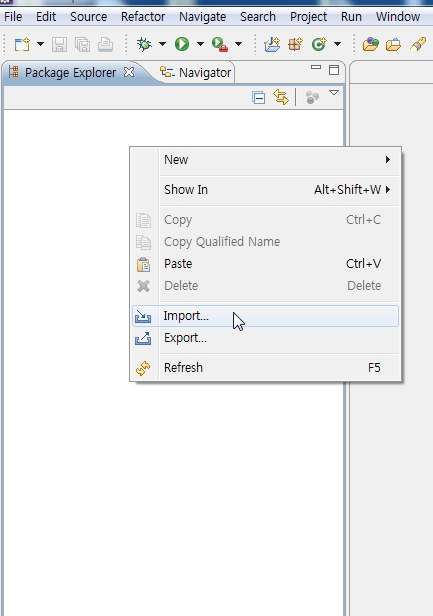Image resolution: width=433 pixels, height=616 pixels.
Task: Click the Collapse All icon in Package Explorer
Action: click(258, 97)
